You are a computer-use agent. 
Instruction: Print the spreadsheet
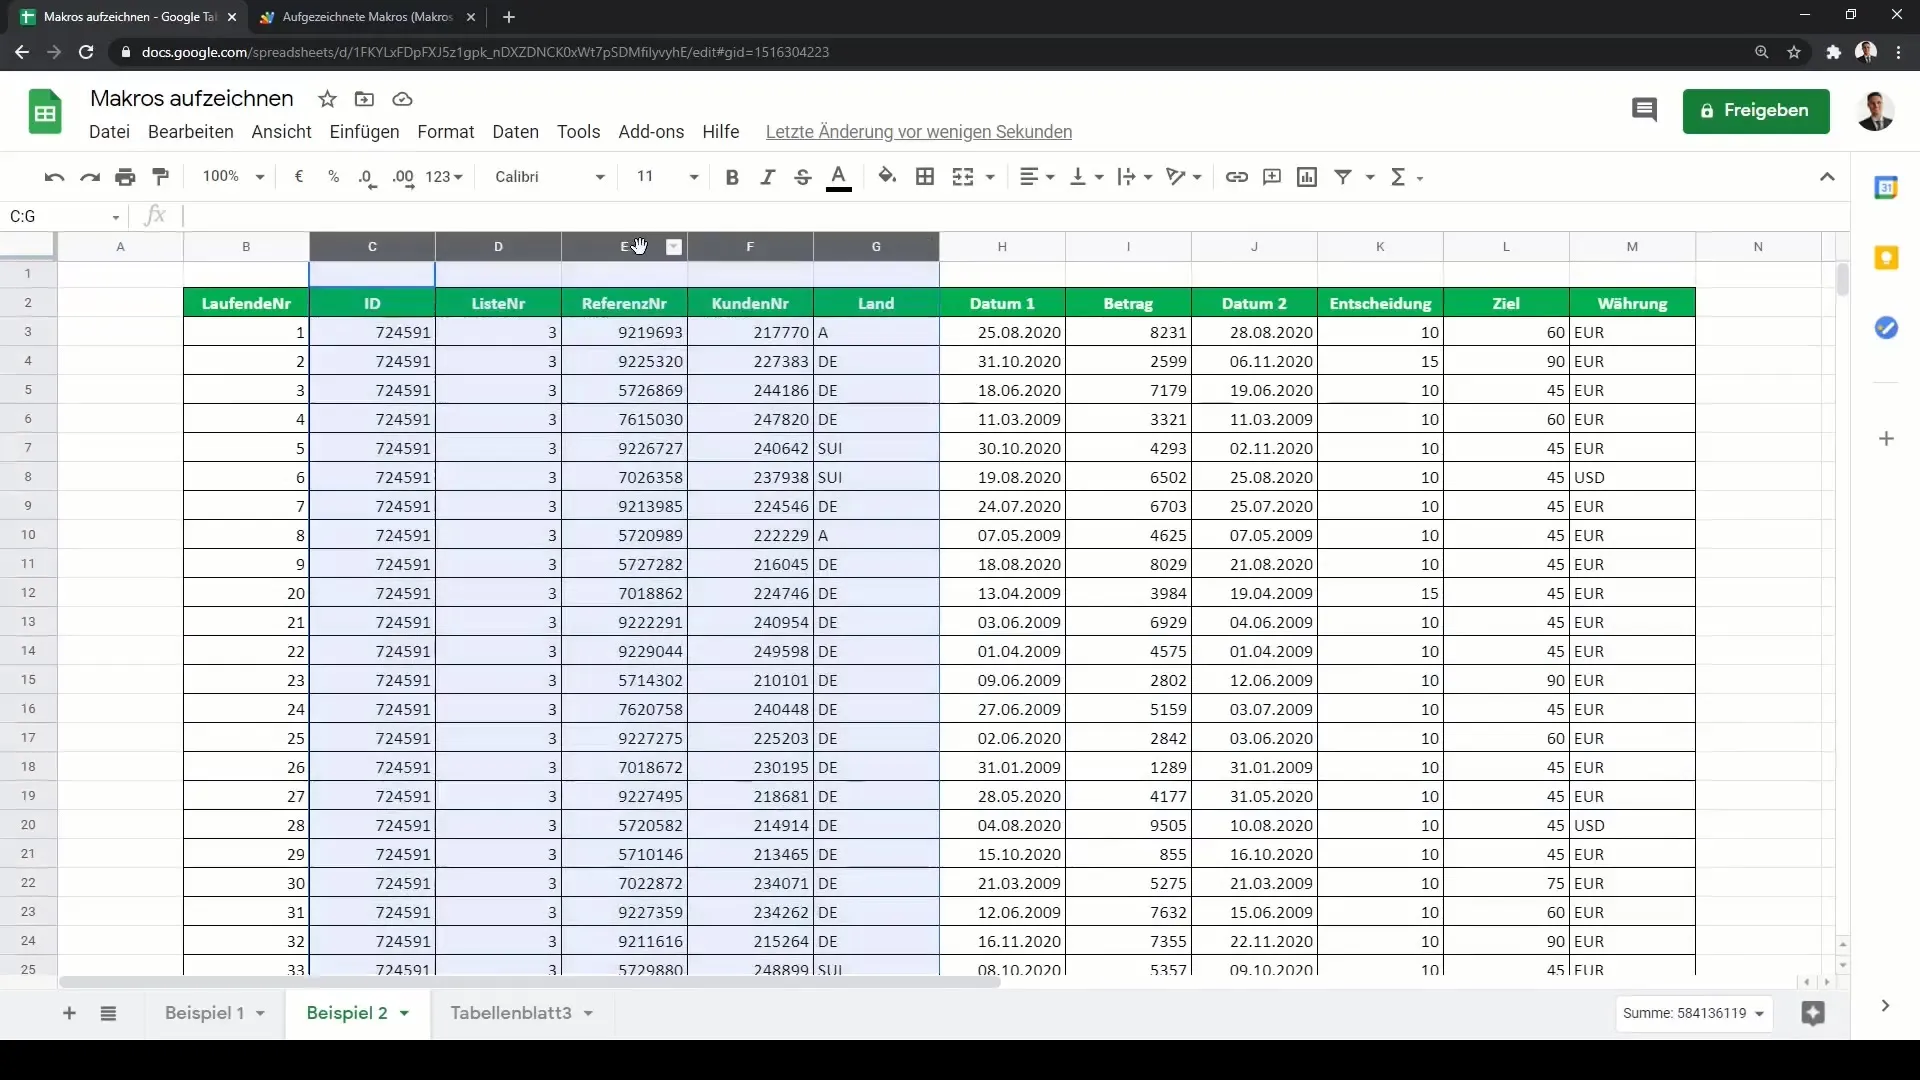pos(125,177)
